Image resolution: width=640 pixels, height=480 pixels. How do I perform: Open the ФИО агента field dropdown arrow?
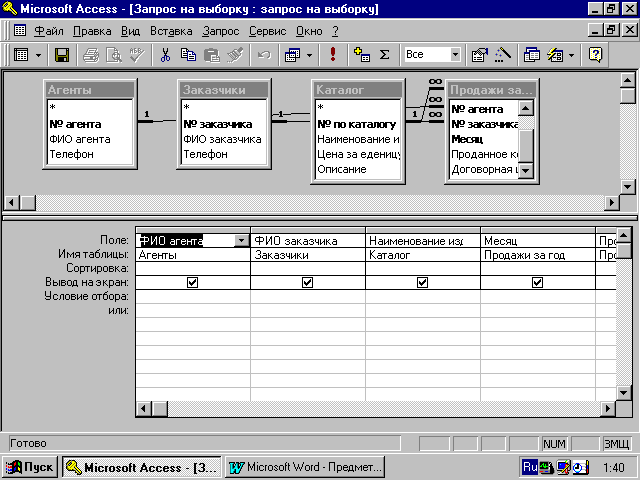click(x=242, y=241)
